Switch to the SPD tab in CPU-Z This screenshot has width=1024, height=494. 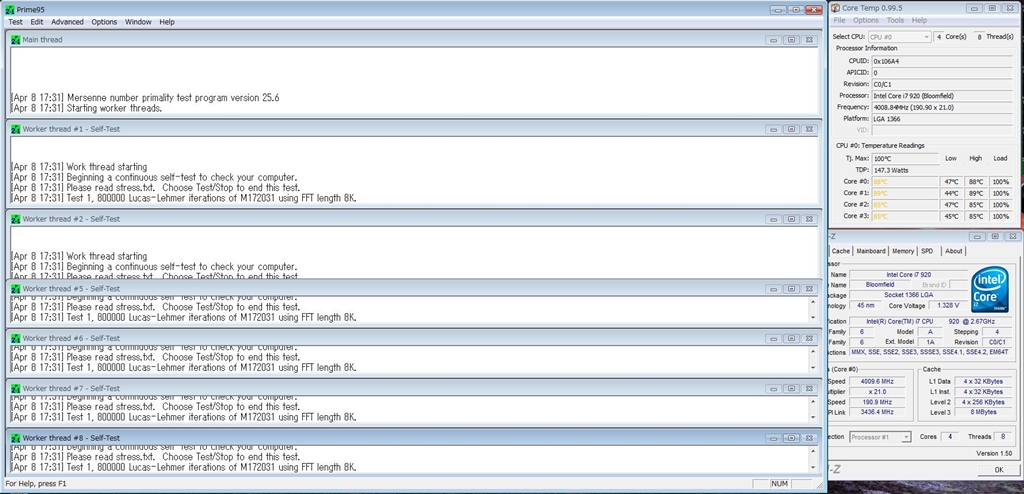(927, 251)
